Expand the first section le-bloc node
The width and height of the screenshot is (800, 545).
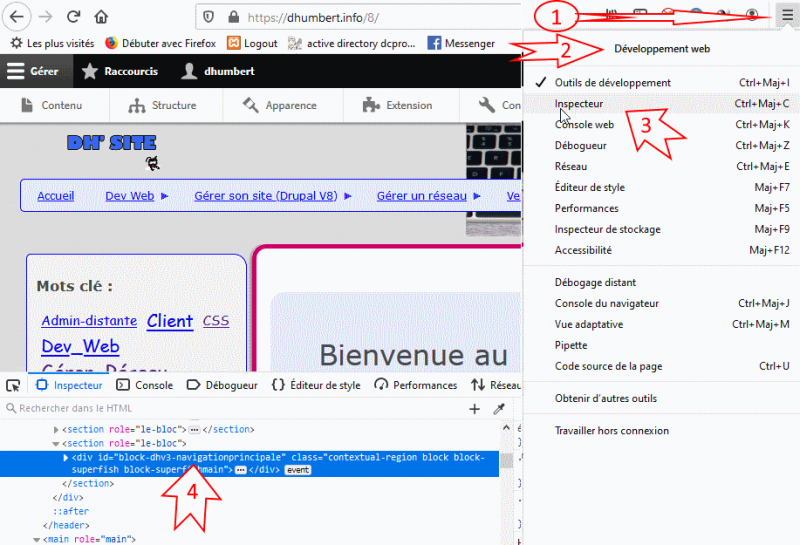[55, 429]
